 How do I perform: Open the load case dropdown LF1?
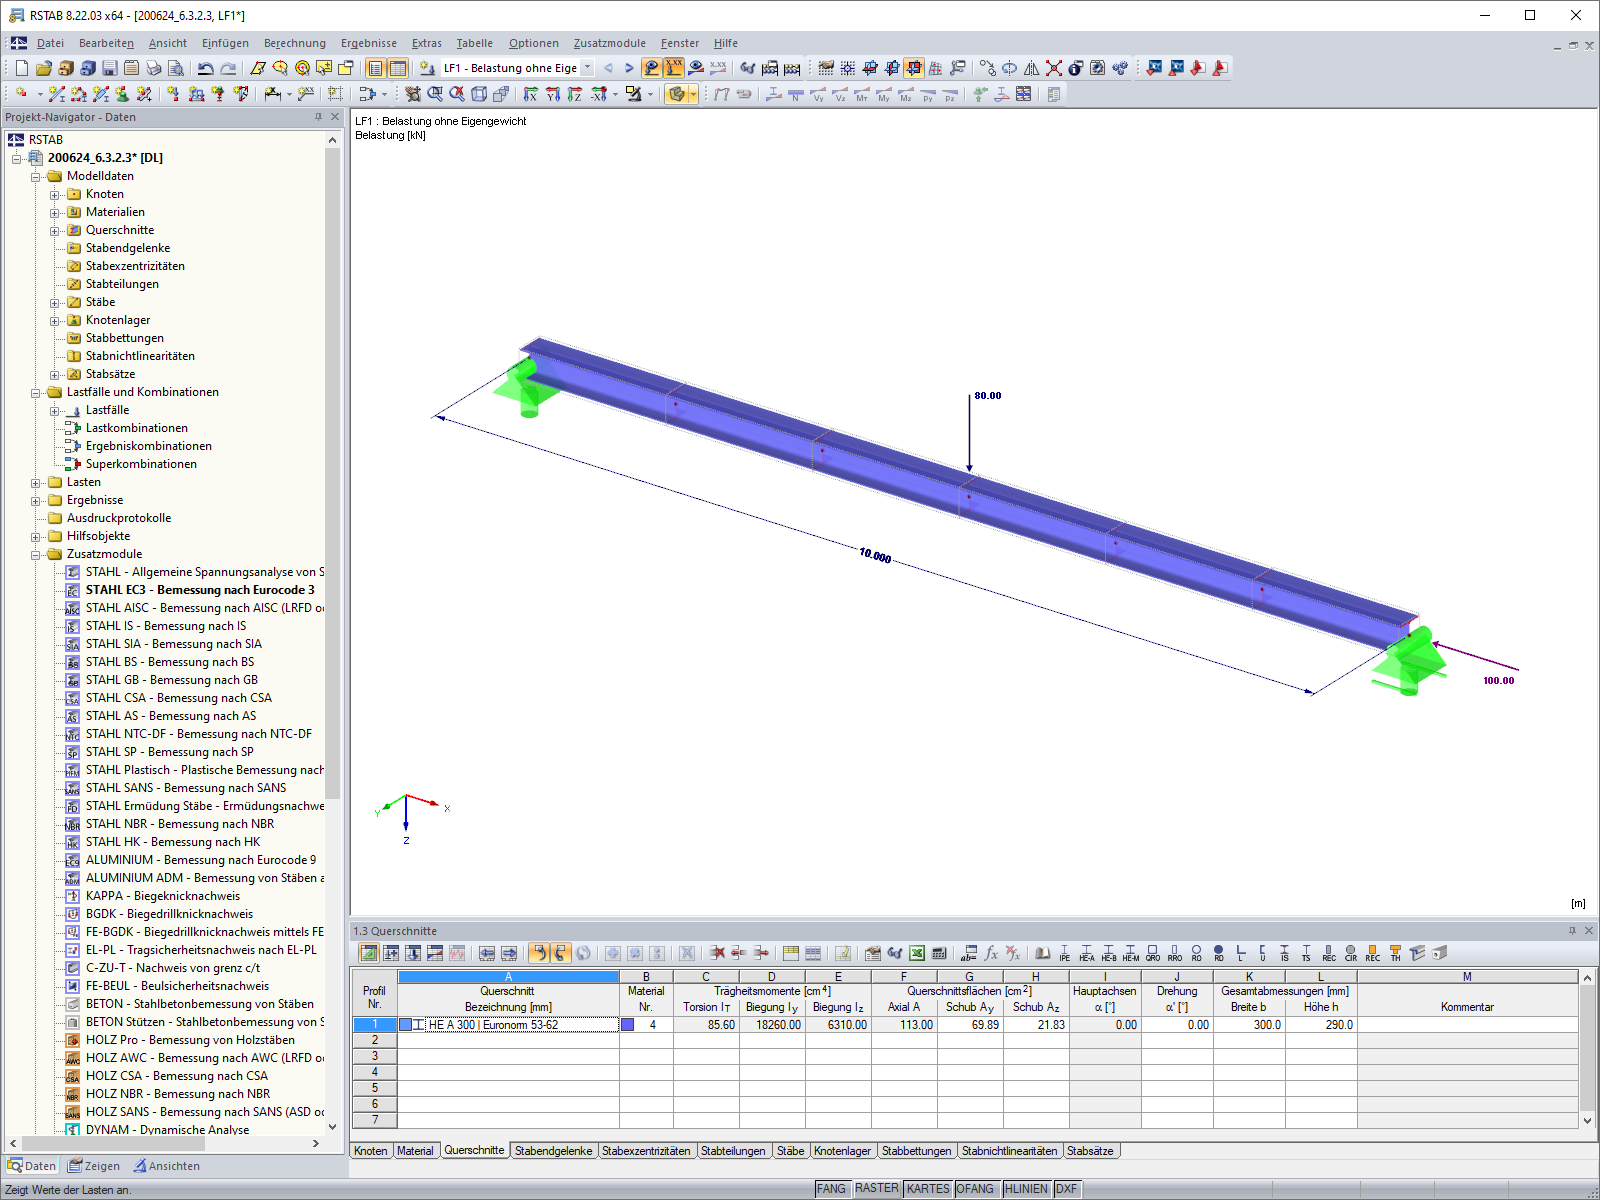click(x=587, y=68)
